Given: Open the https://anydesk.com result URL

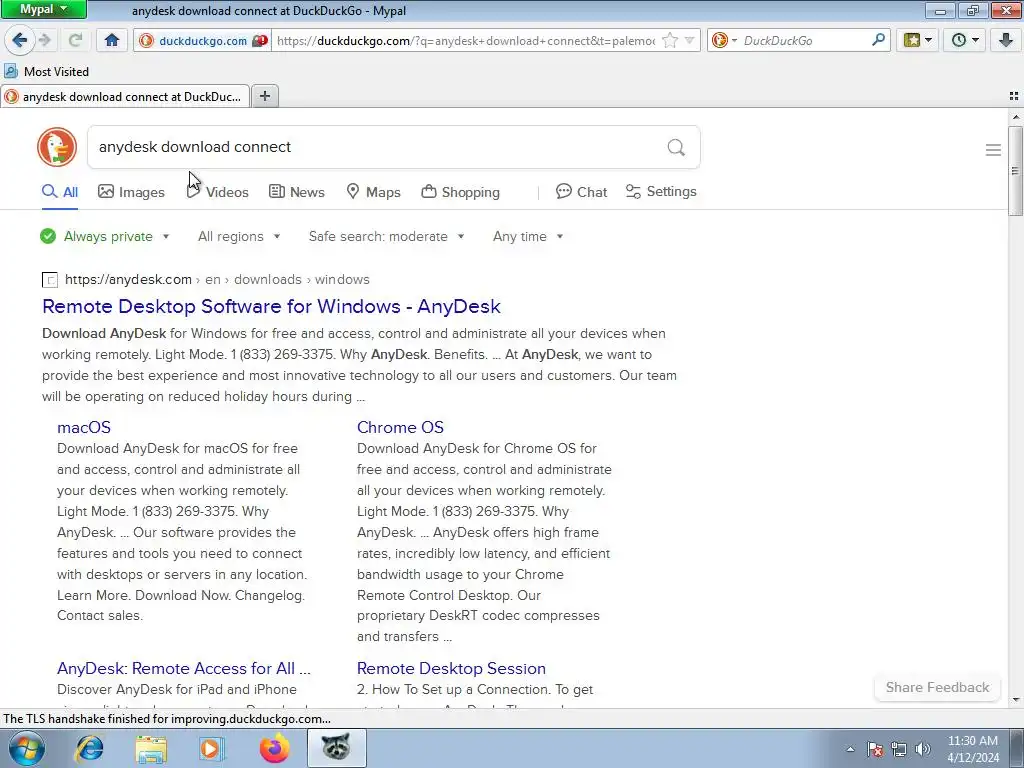Looking at the screenshot, I should 128,280.
